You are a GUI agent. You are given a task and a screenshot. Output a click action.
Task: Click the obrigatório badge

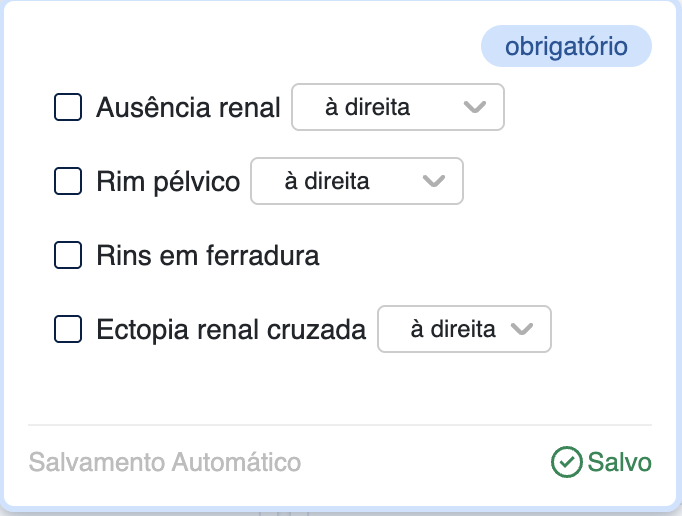[566, 46]
